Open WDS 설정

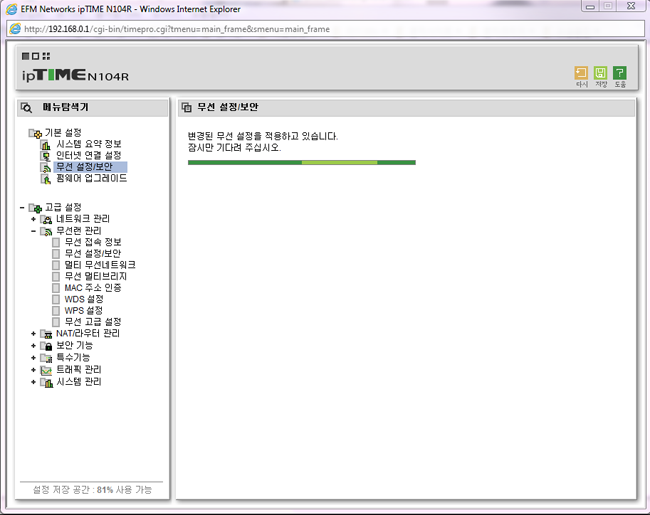point(84,299)
